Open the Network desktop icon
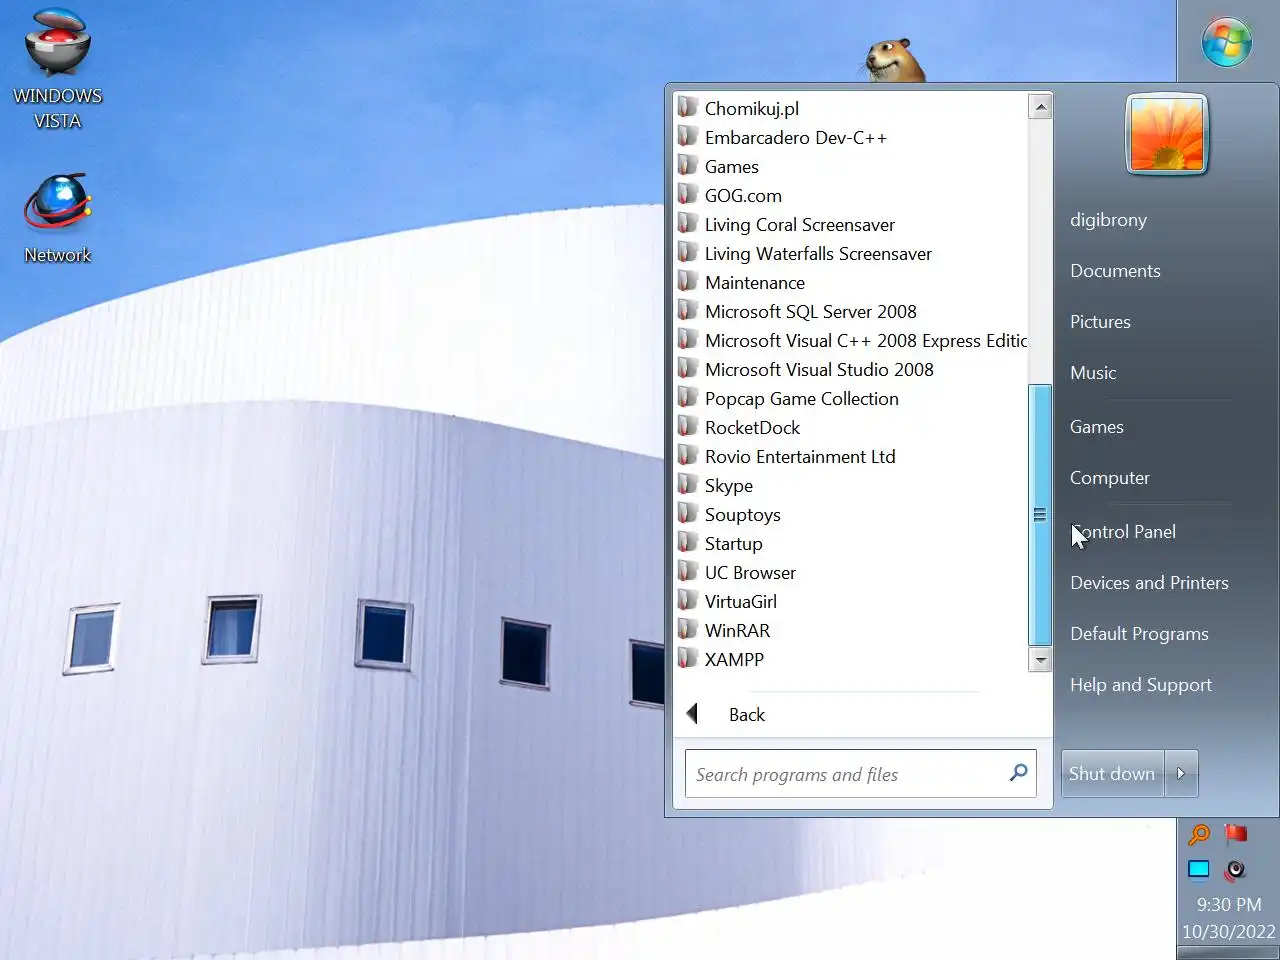This screenshot has height=960, width=1280. coord(57,219)
